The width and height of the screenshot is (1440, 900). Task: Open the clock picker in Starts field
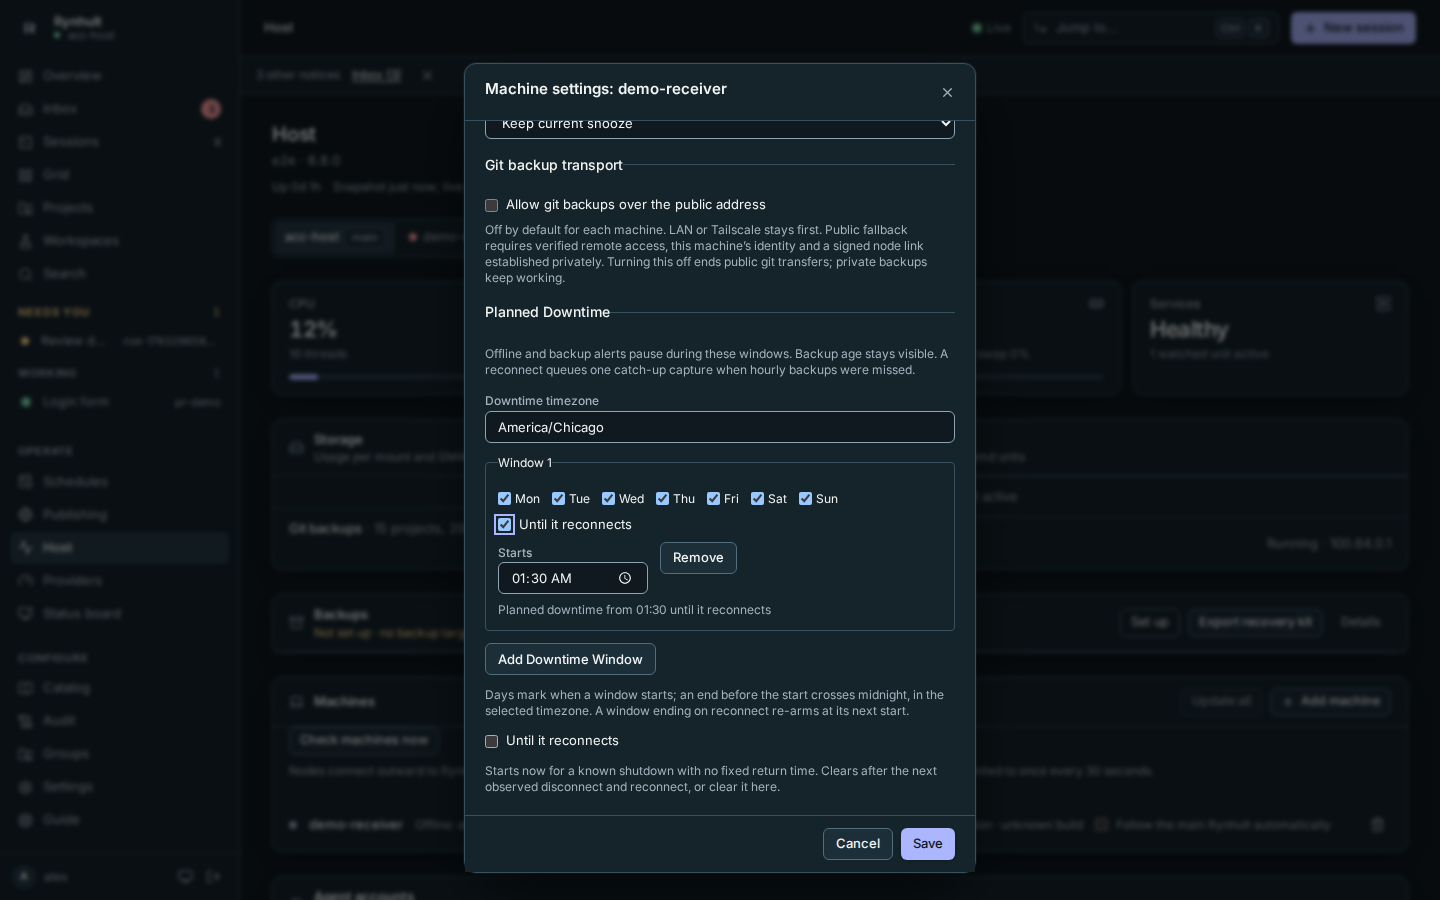pos(625,578)
